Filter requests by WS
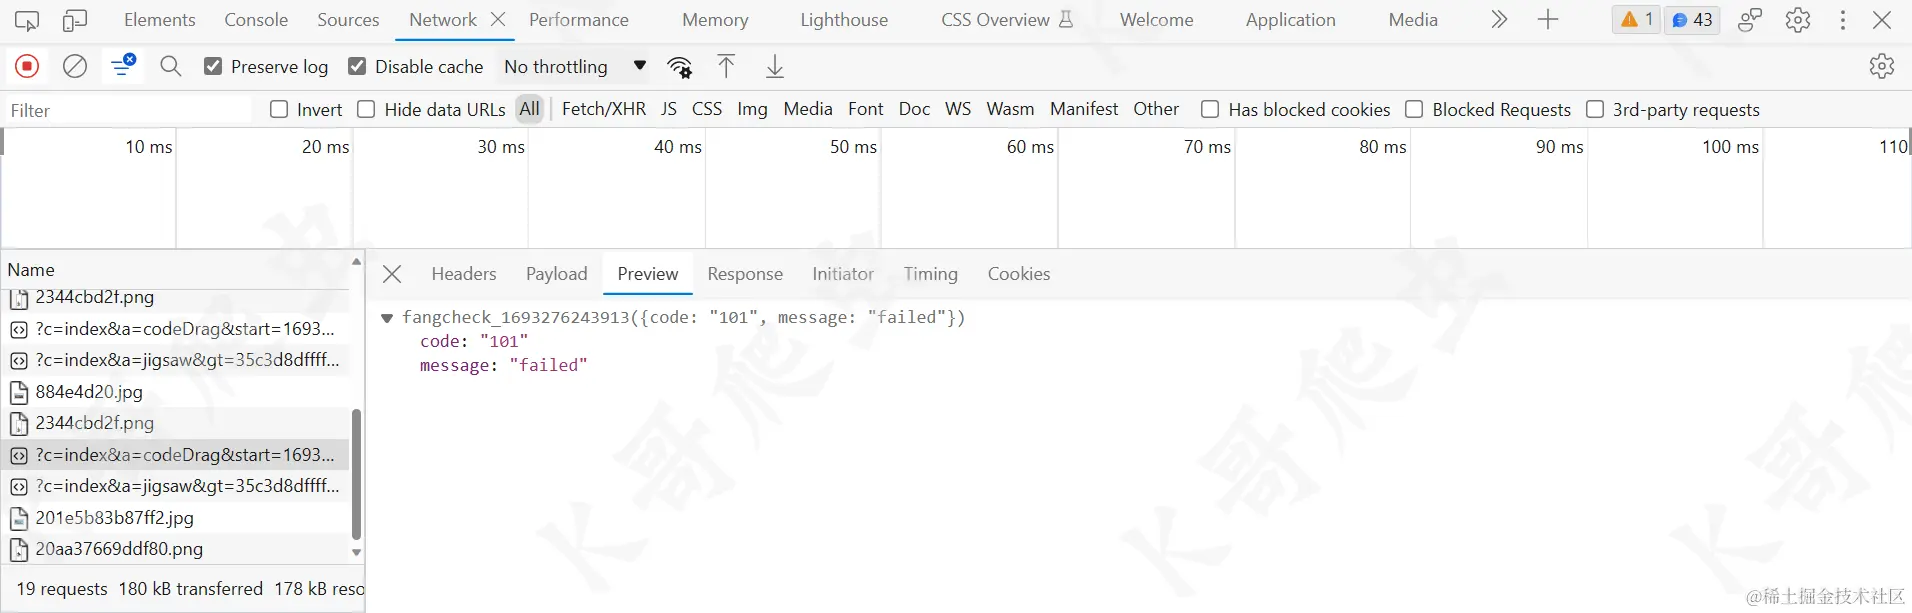The image size is (1912, 613). (x=958, y=109)
